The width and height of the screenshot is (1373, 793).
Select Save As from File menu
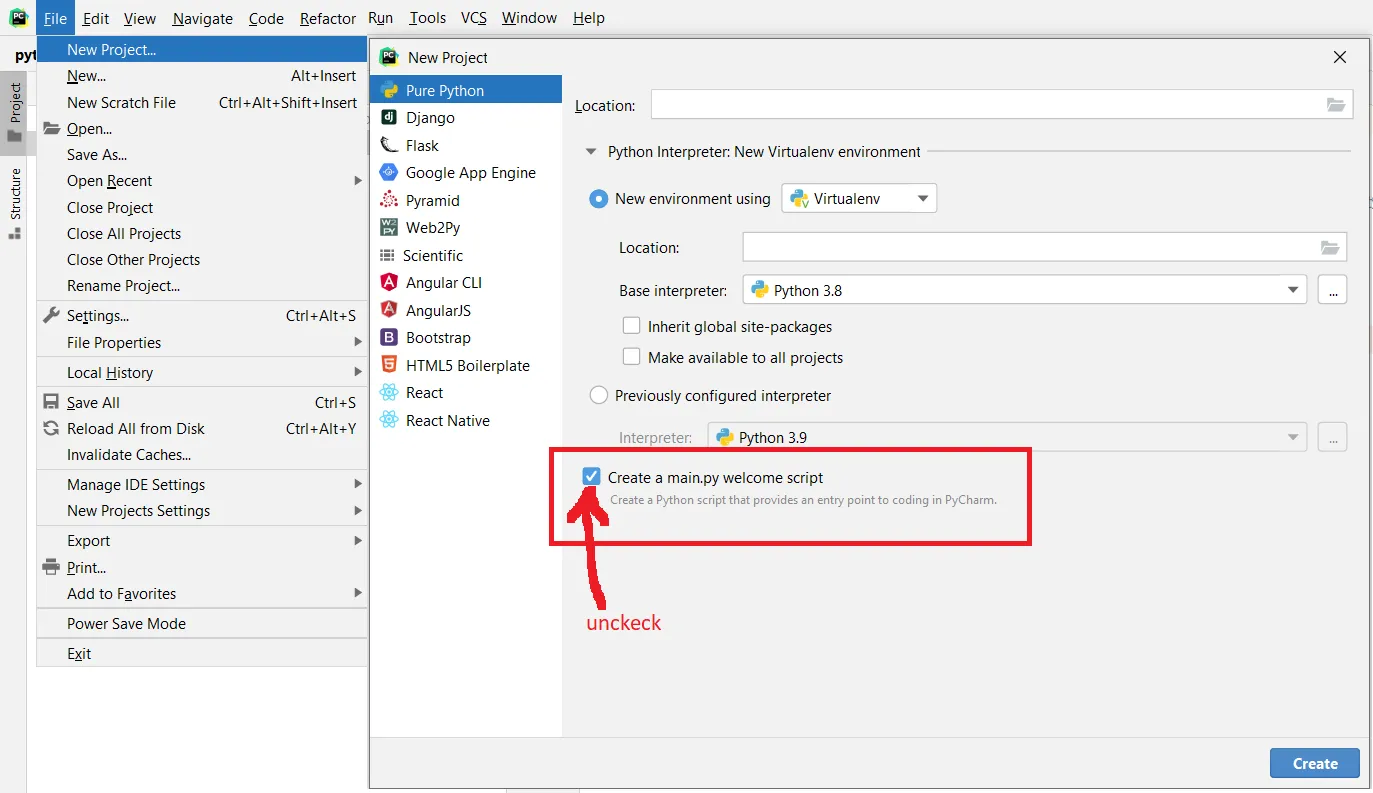coord(202,154)
